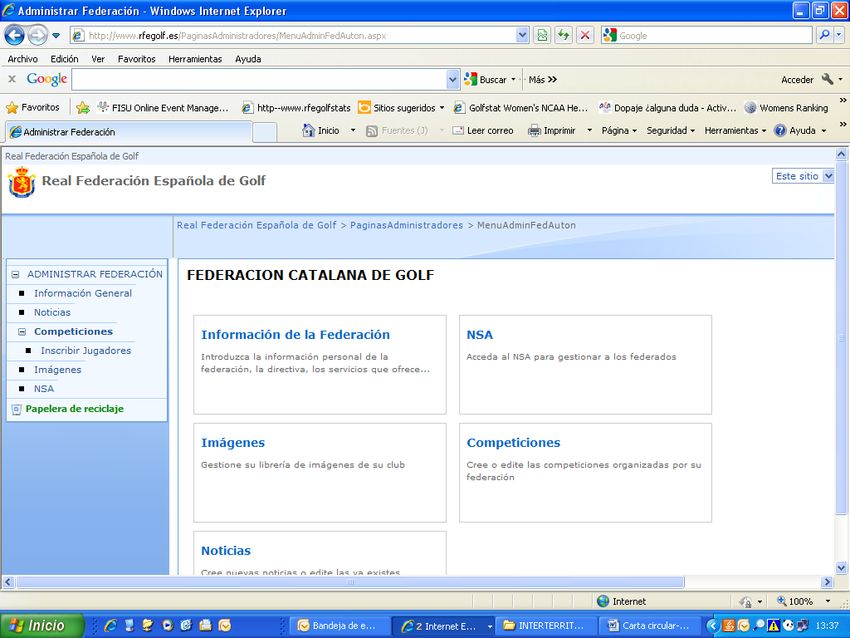Click the Stop loading X icon
Viewport: 850px width, 638px height.
(x=585, y=35)
